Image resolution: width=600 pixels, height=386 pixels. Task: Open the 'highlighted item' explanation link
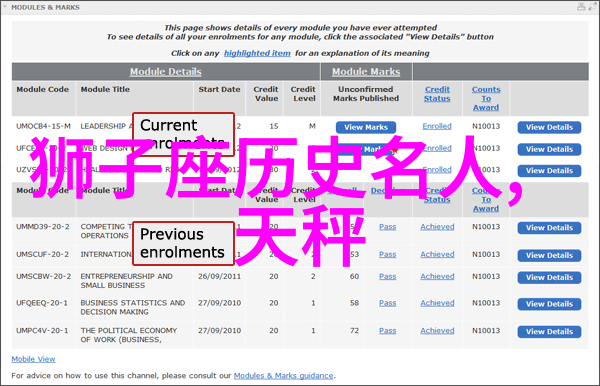pyautogui.click(x=257, y=53)
